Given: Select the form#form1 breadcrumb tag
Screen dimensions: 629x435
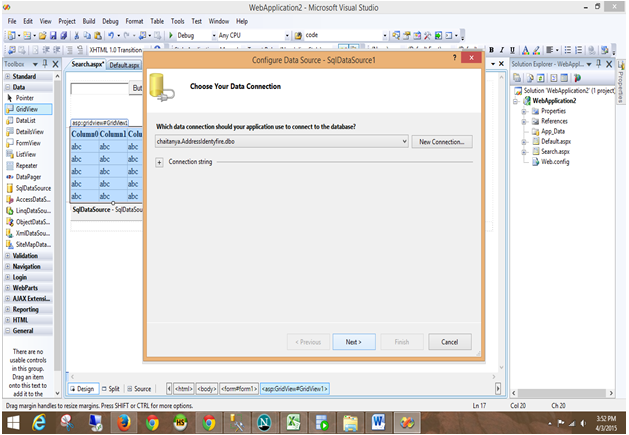Looking at the screenshot, I should [239, 388].
